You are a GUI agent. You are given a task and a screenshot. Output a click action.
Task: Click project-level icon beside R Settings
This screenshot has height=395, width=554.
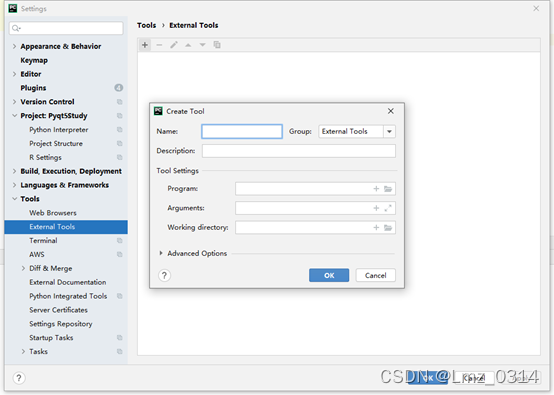click(x=120, y=157)
